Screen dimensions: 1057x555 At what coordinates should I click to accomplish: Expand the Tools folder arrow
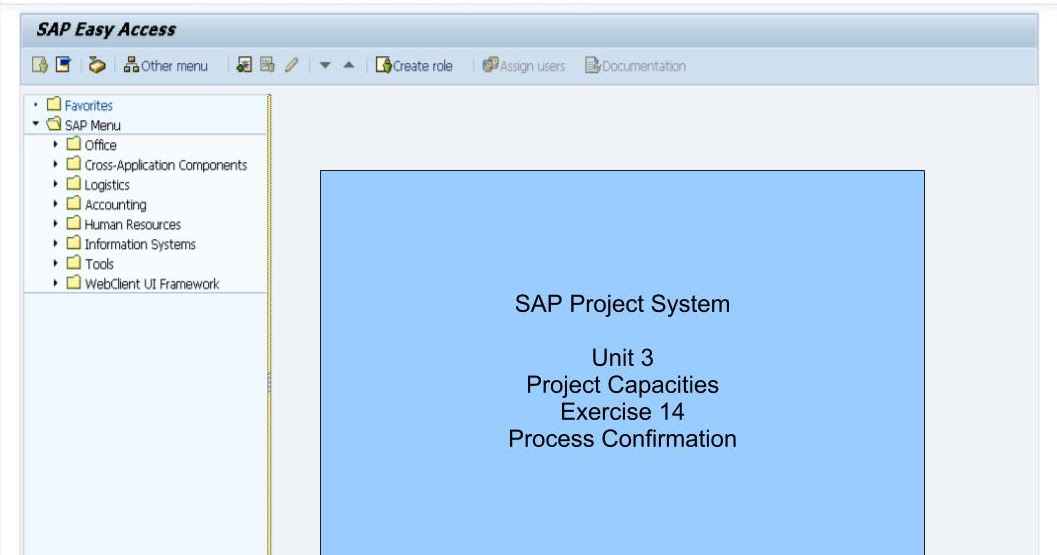(55, 263)
